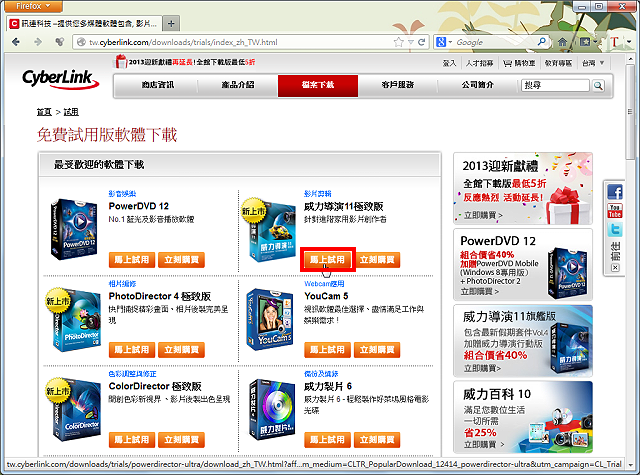Start PhotoDirector 4 trial with 馬上試用
This screenshot has width=640, height=475.
tap(132, 350)
